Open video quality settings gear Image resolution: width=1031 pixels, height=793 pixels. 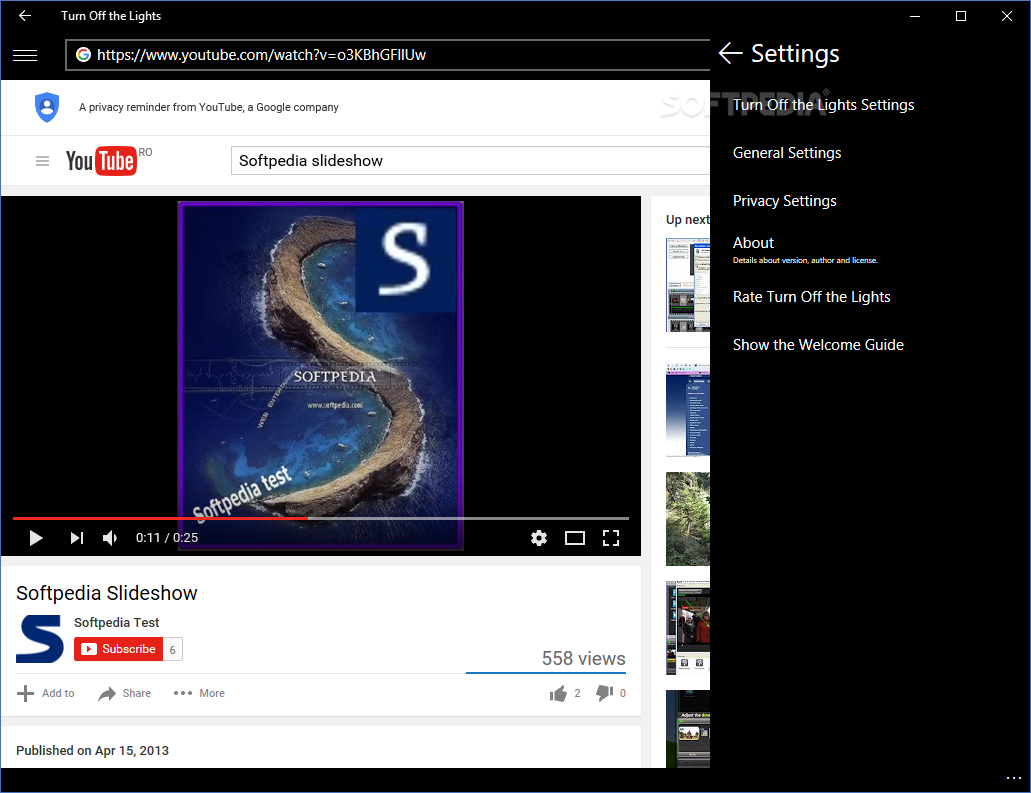[539, 539]
